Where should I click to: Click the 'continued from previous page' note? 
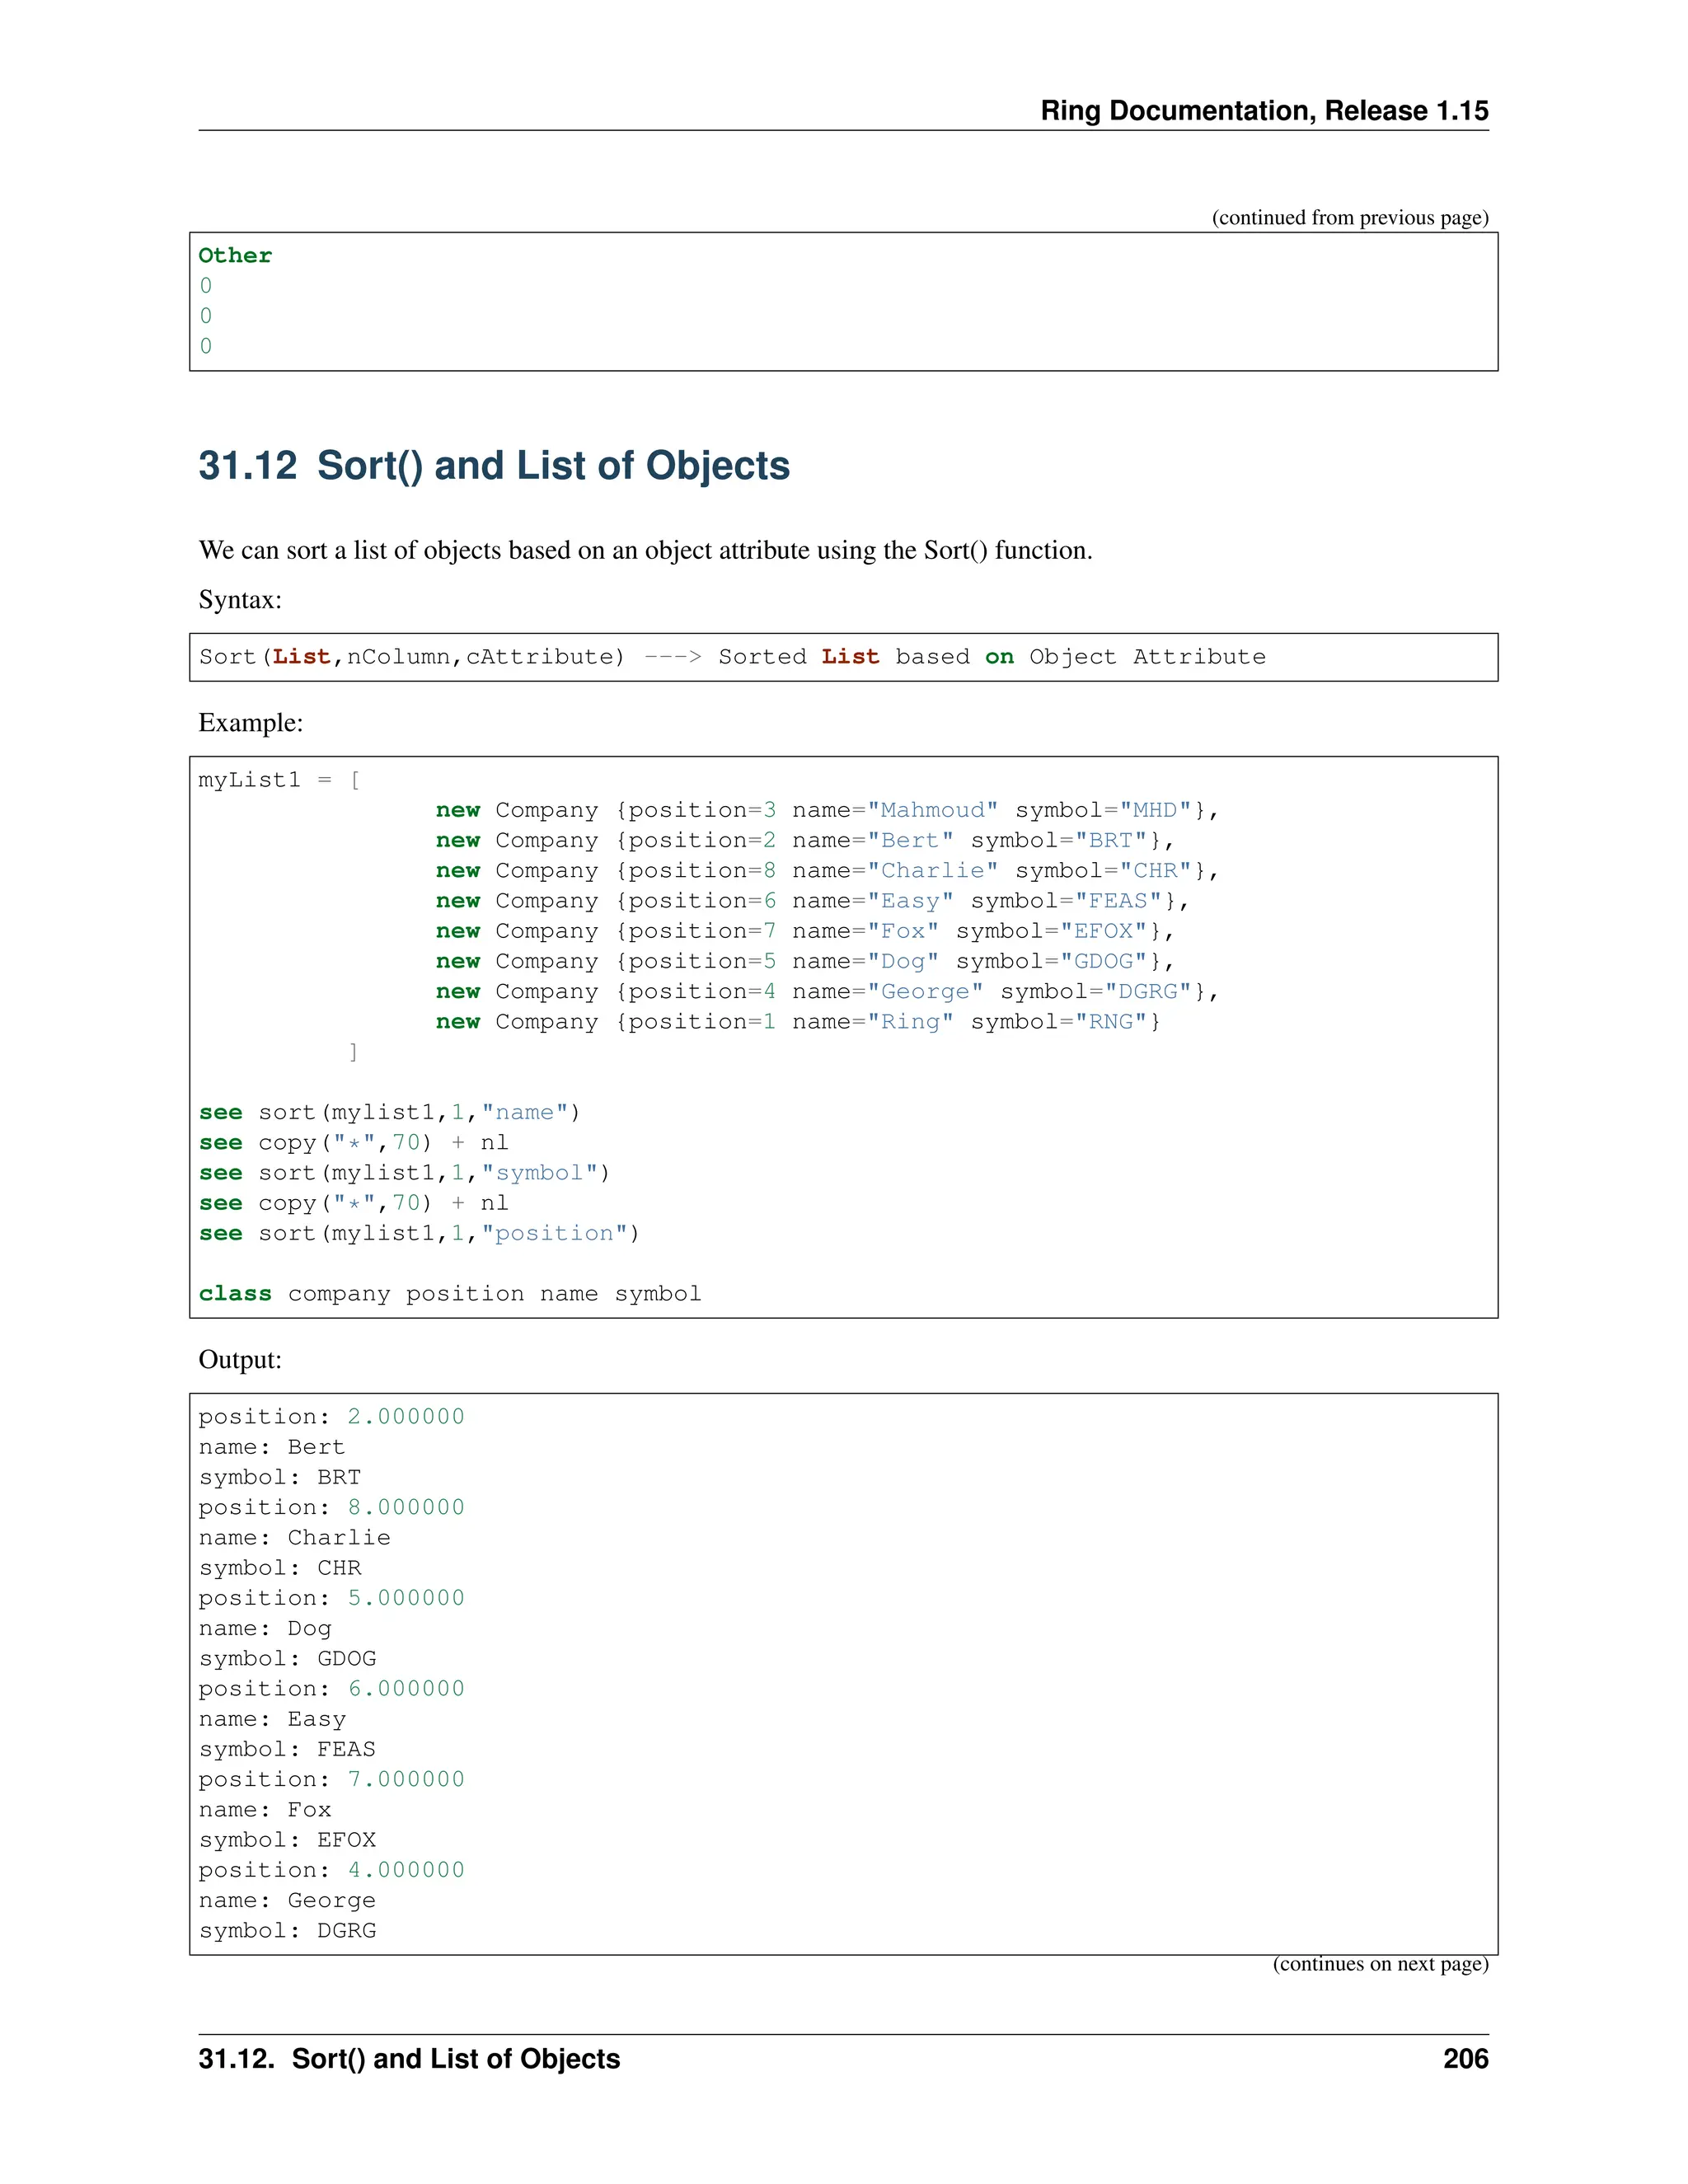click(1349, 218)
